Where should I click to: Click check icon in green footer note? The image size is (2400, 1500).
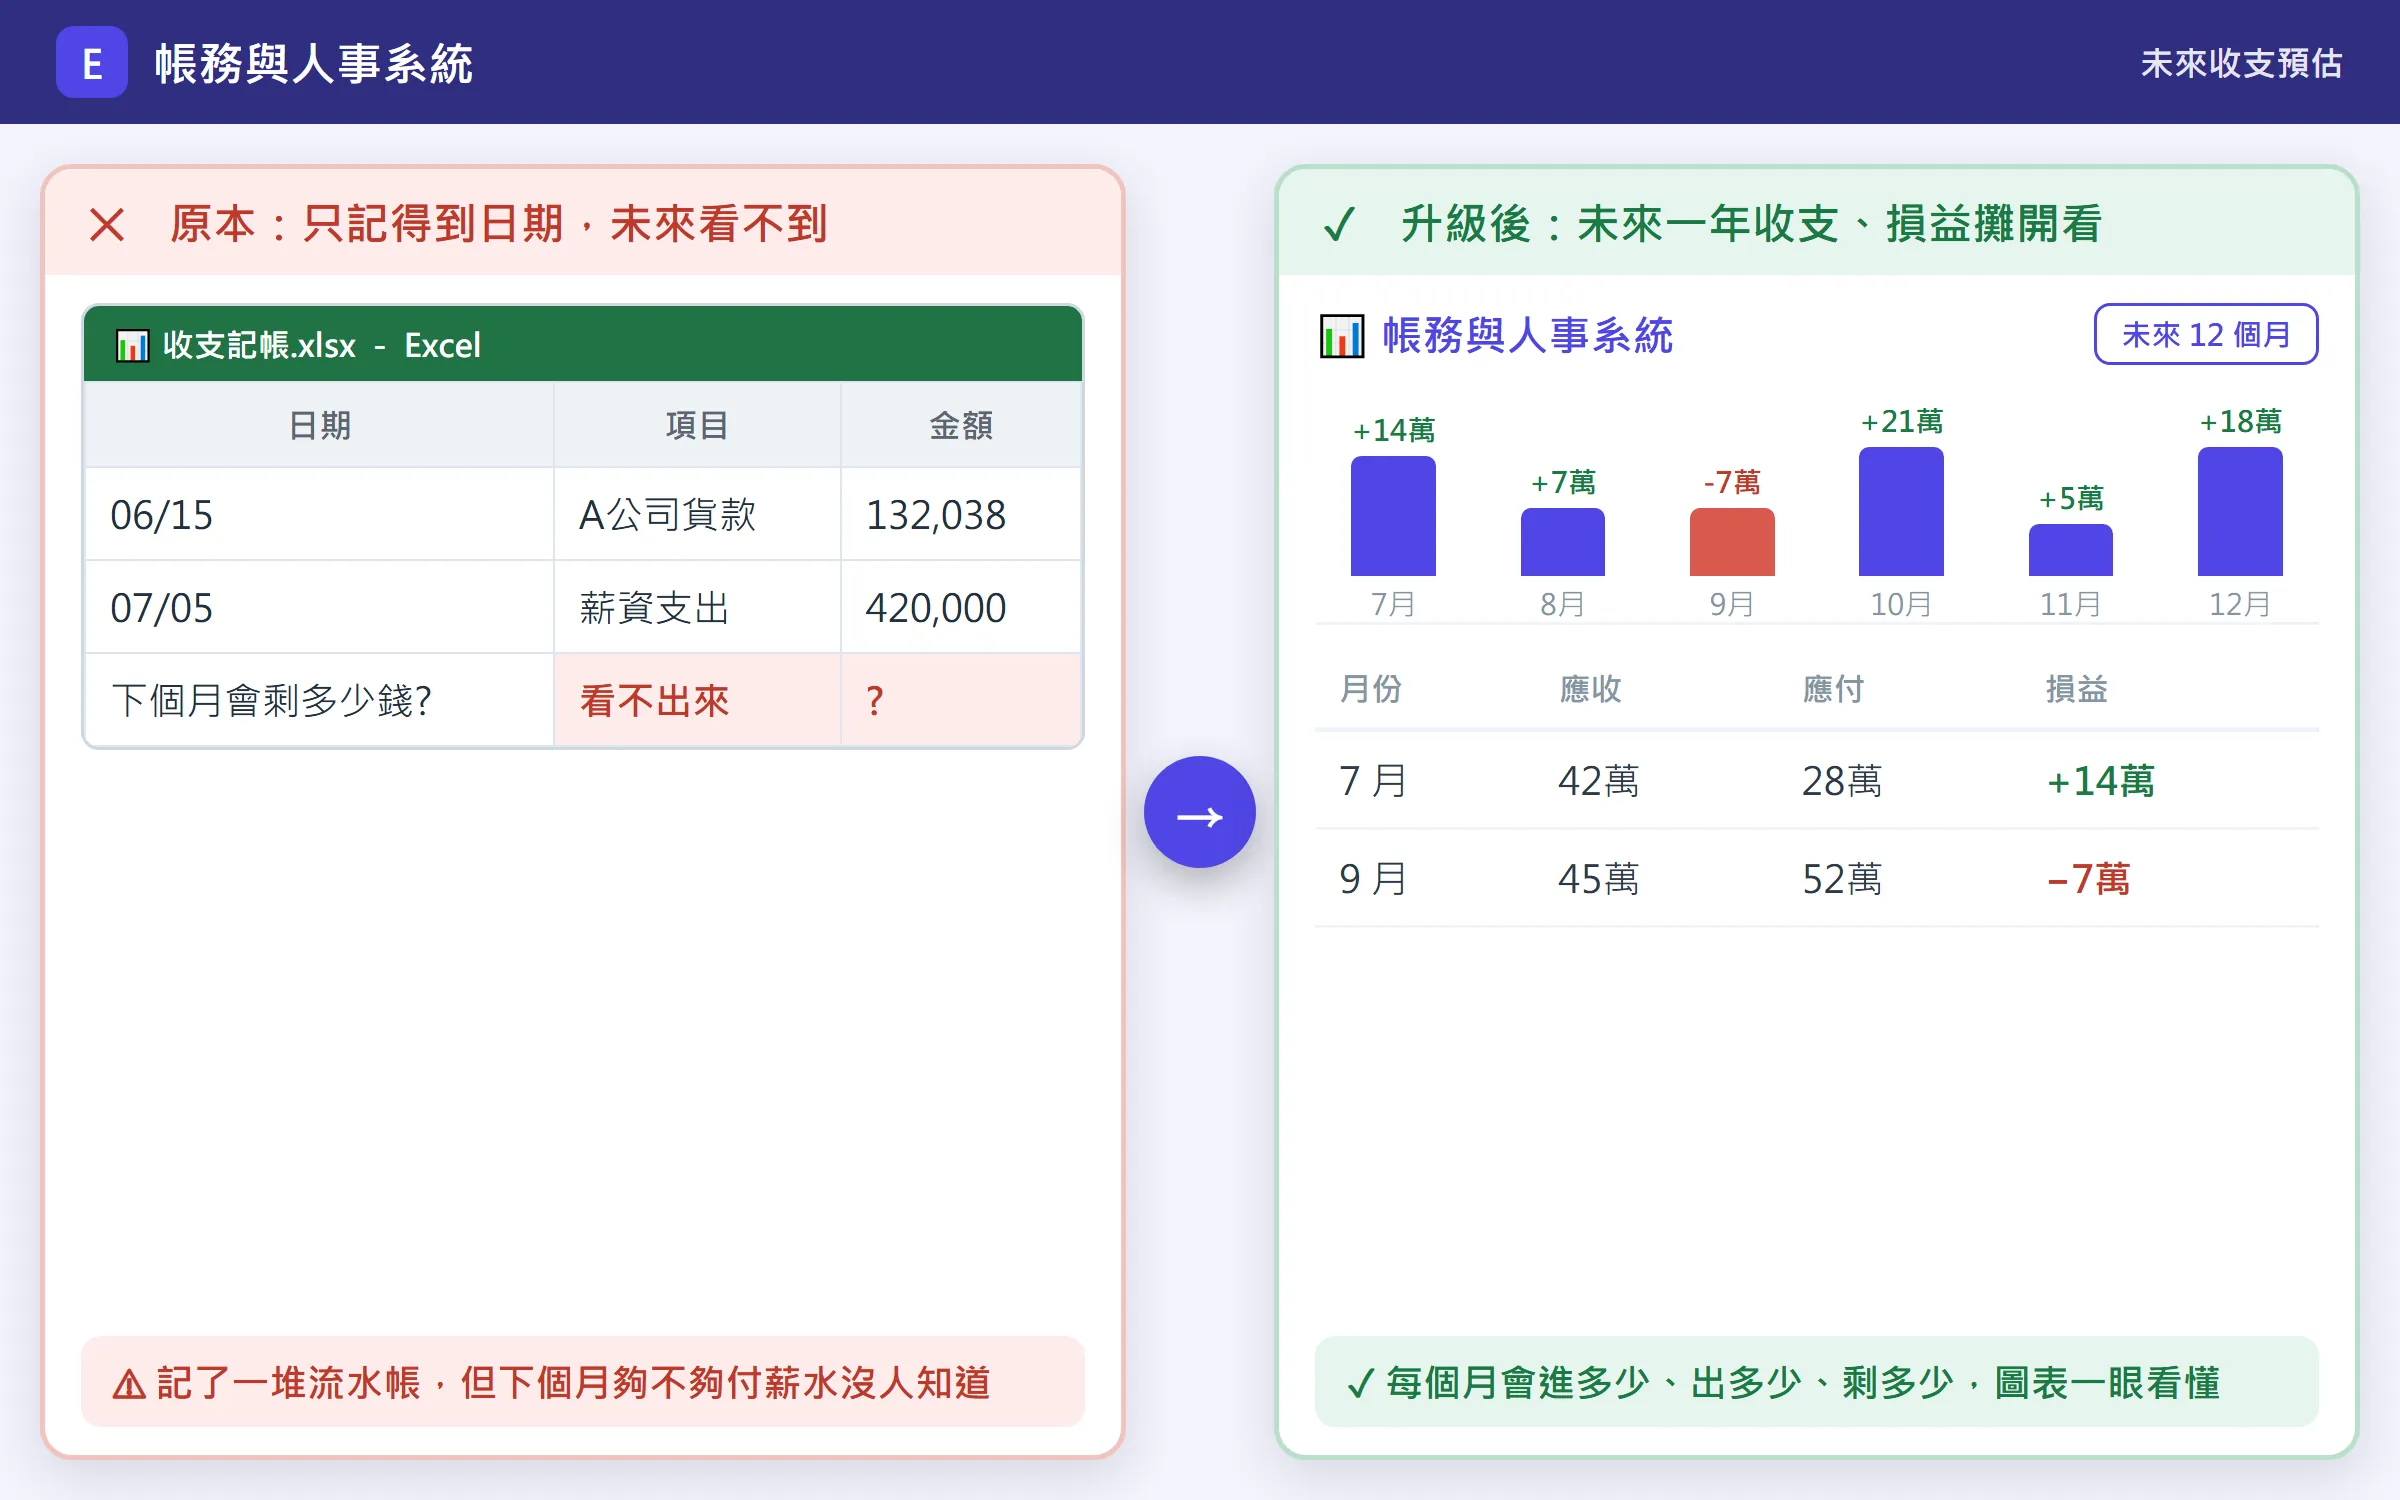1360,1384
